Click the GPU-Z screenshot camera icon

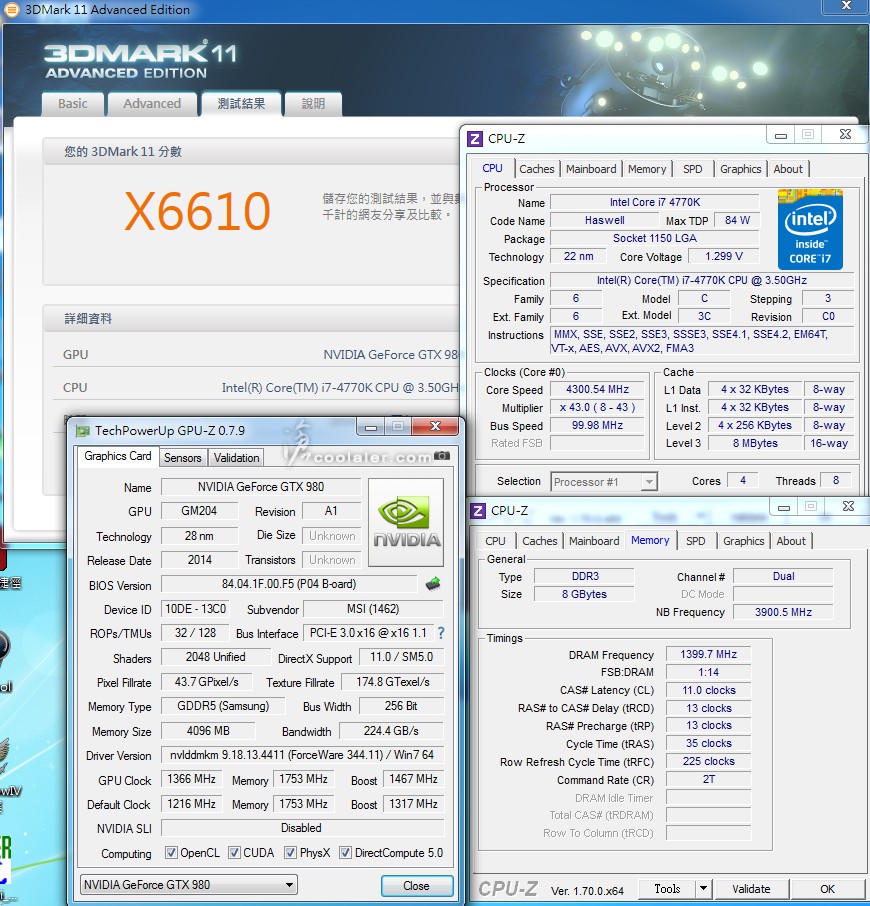point(442,456)
